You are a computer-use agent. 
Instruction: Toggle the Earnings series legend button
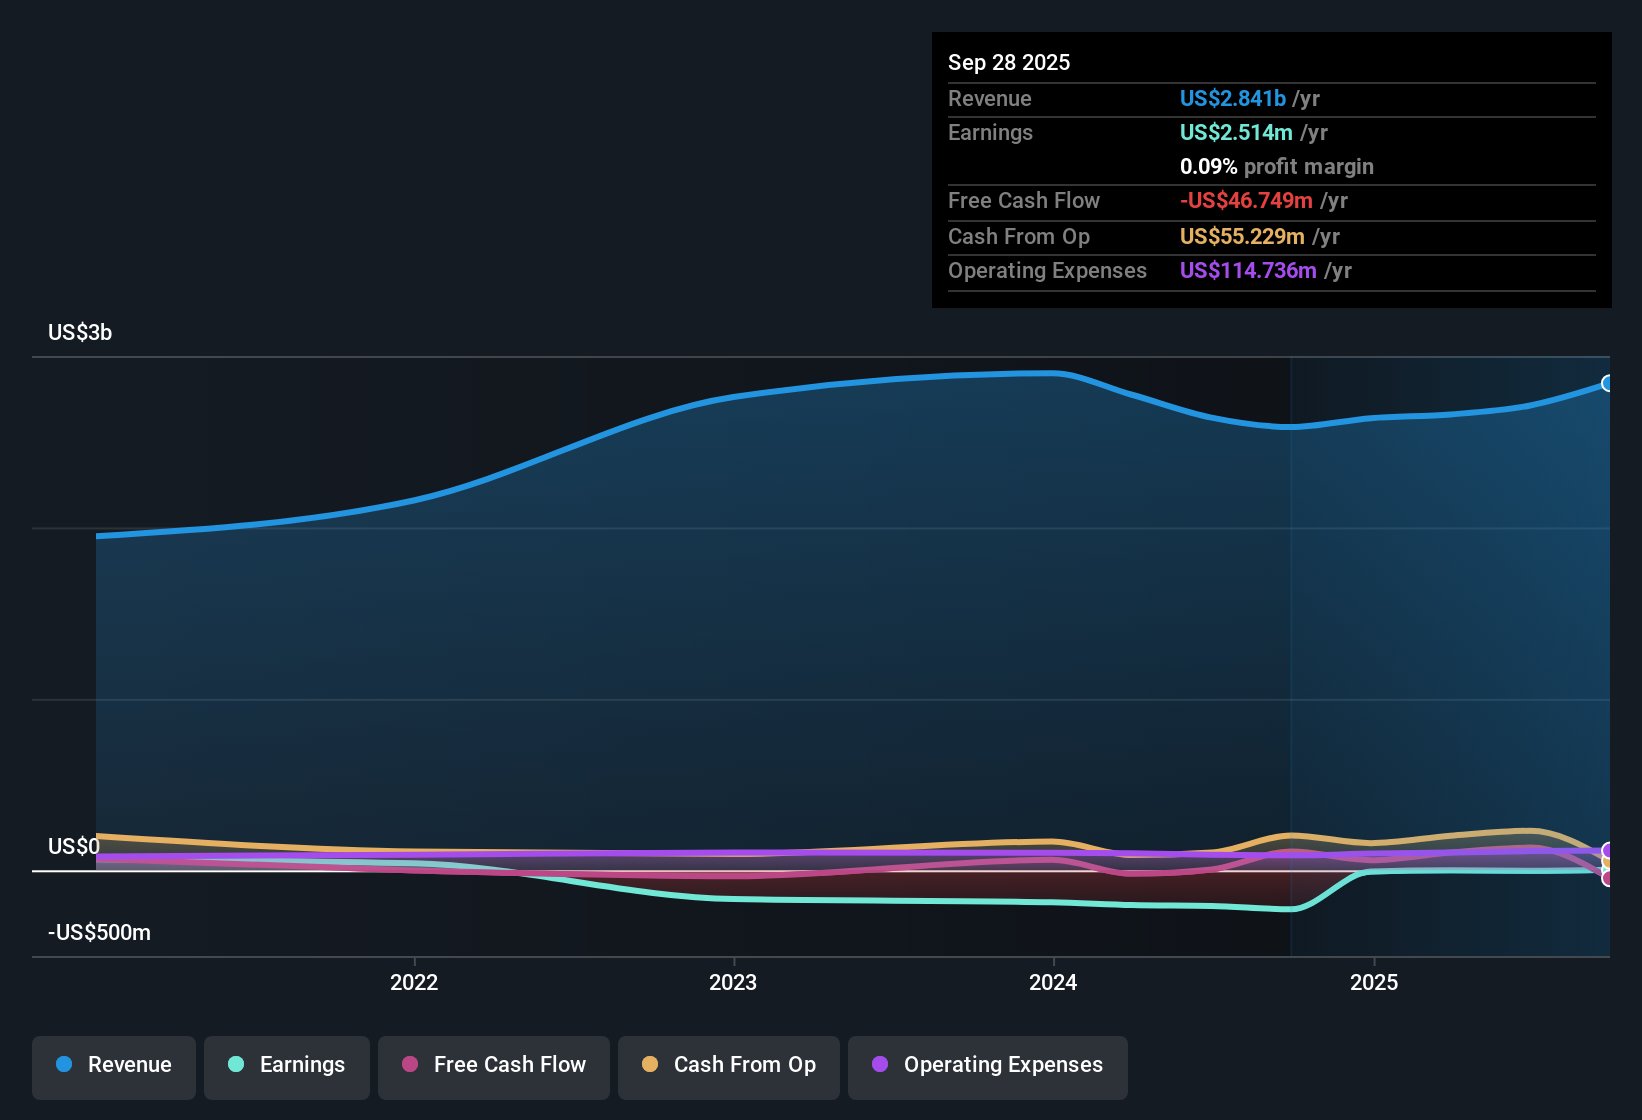click(287, 1066)
